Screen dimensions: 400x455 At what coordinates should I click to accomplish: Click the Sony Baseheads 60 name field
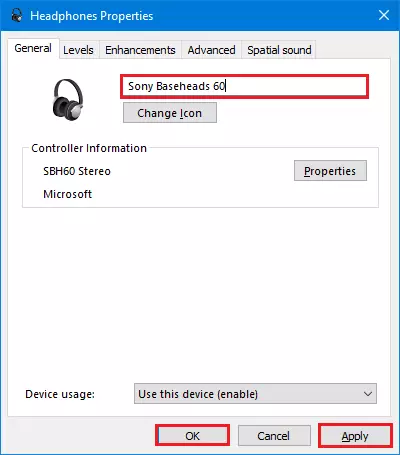(245, 86)
